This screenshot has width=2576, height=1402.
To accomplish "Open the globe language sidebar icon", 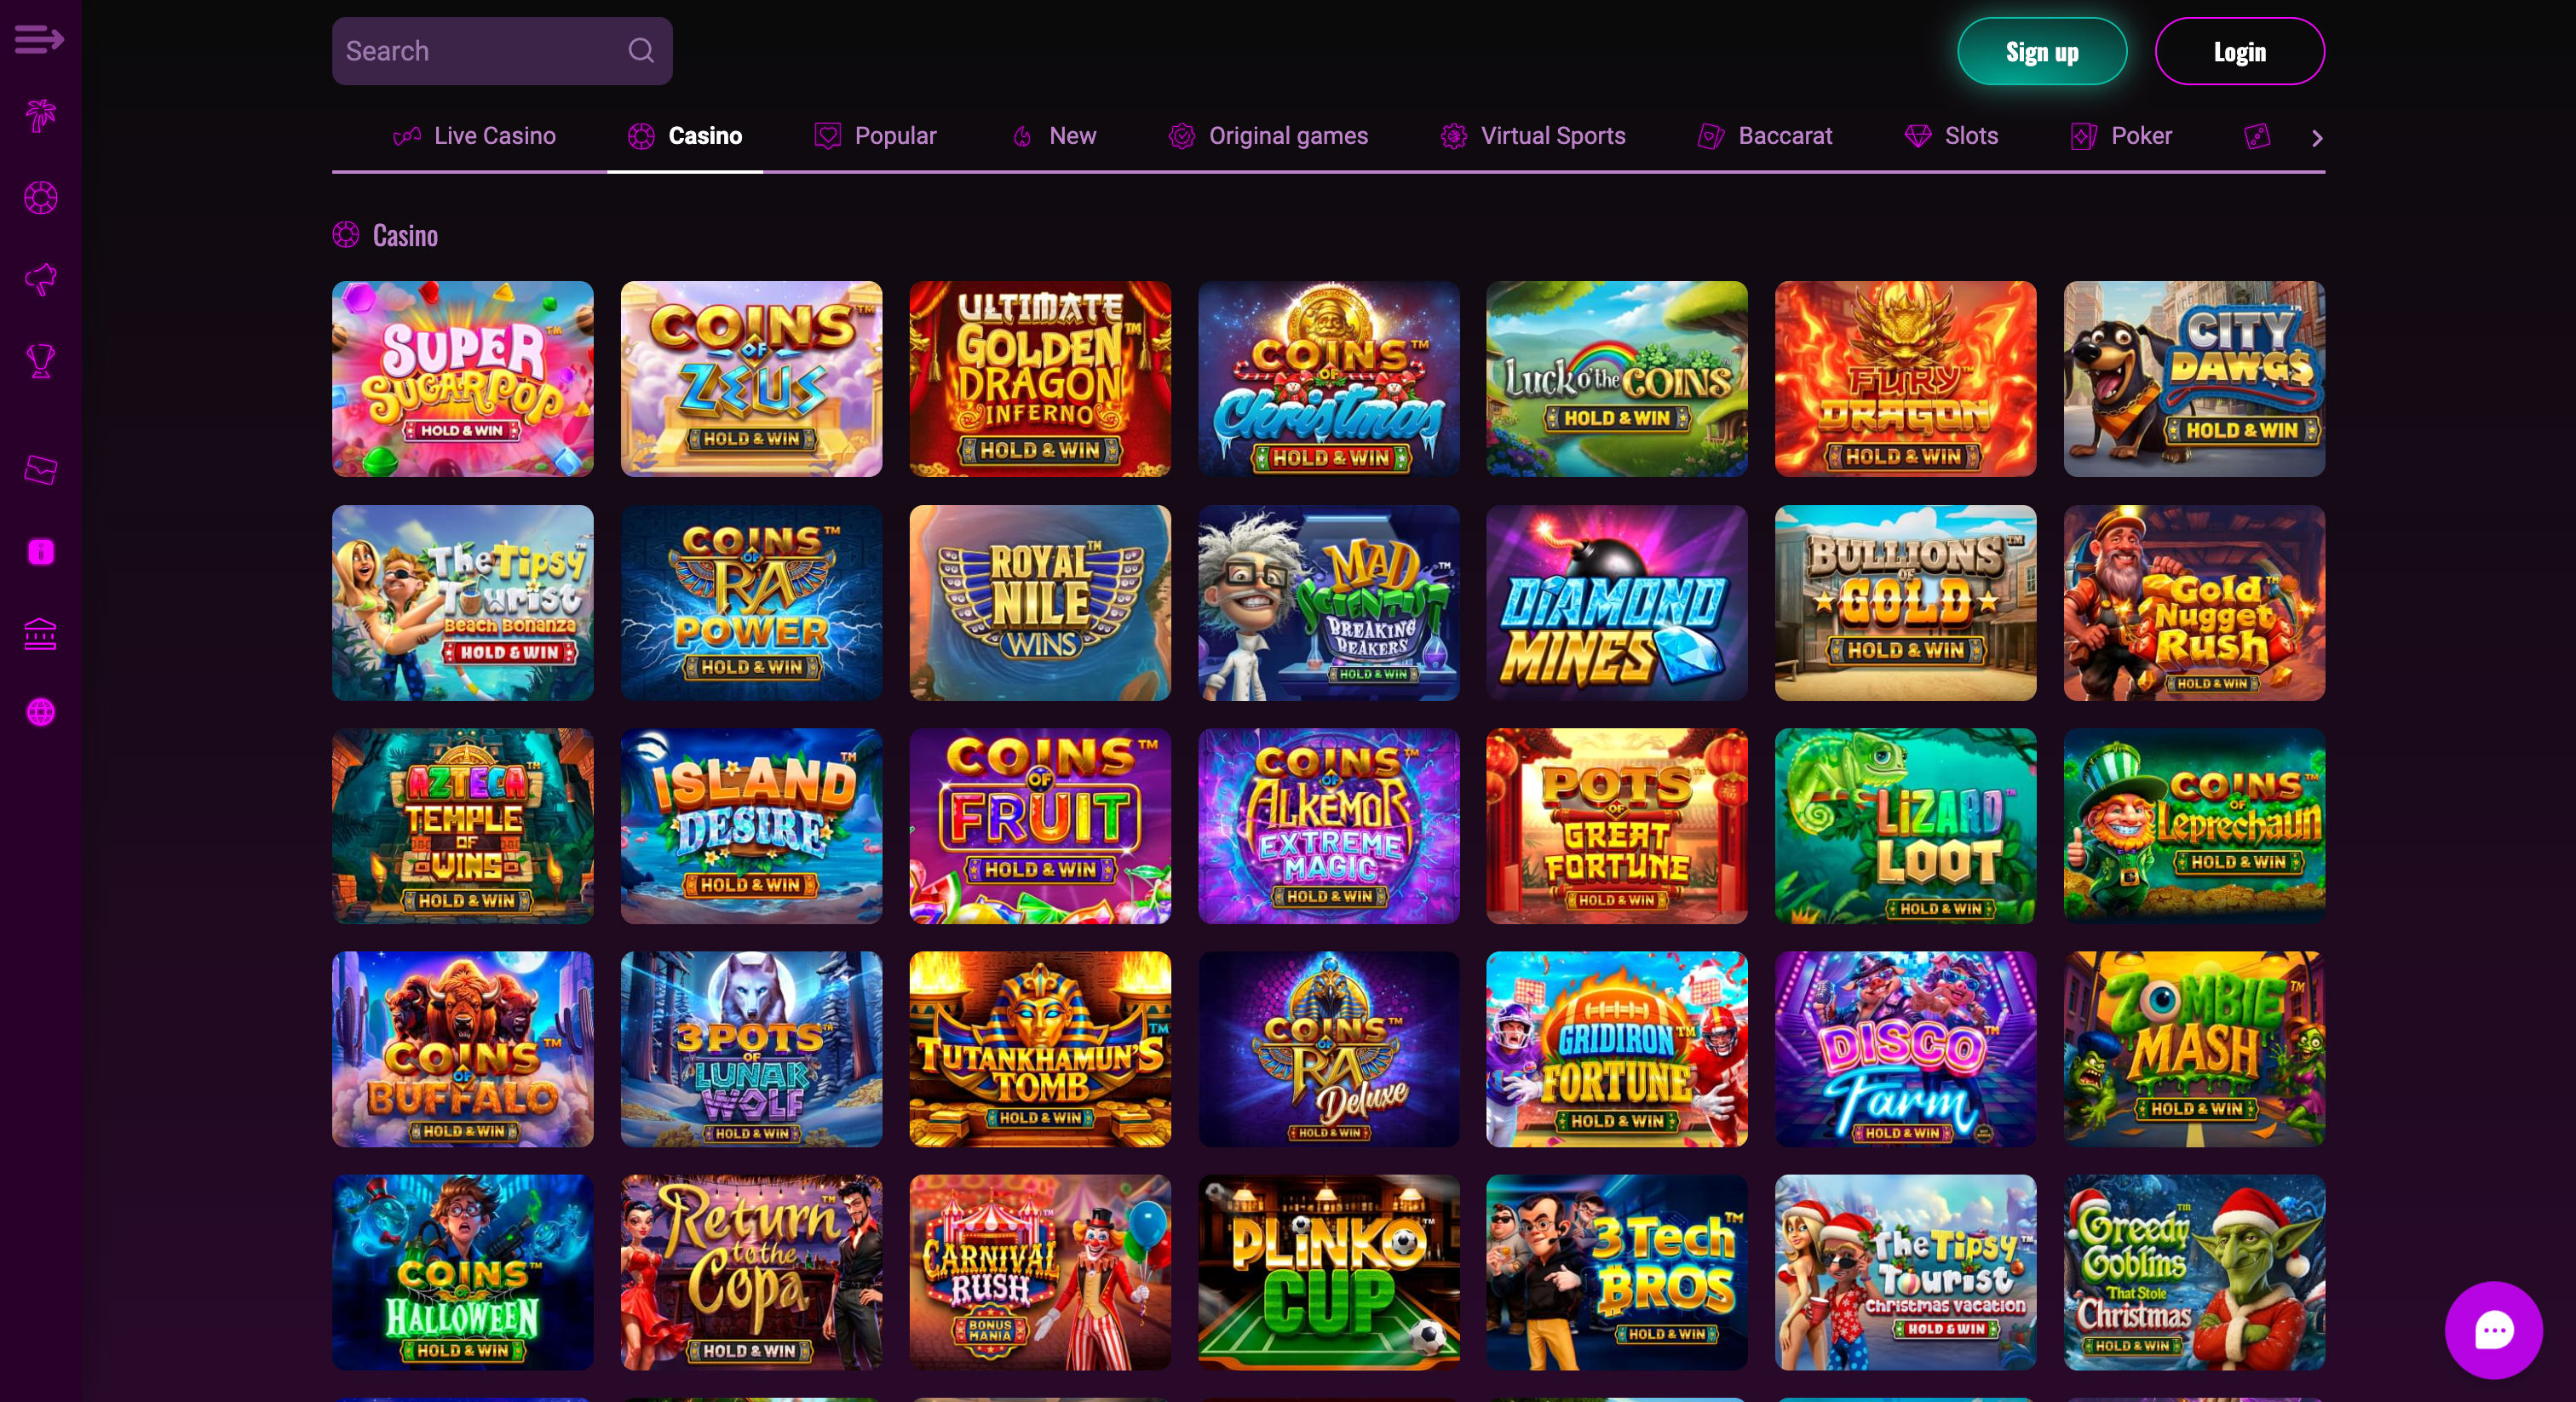I will tap(40, 712).
